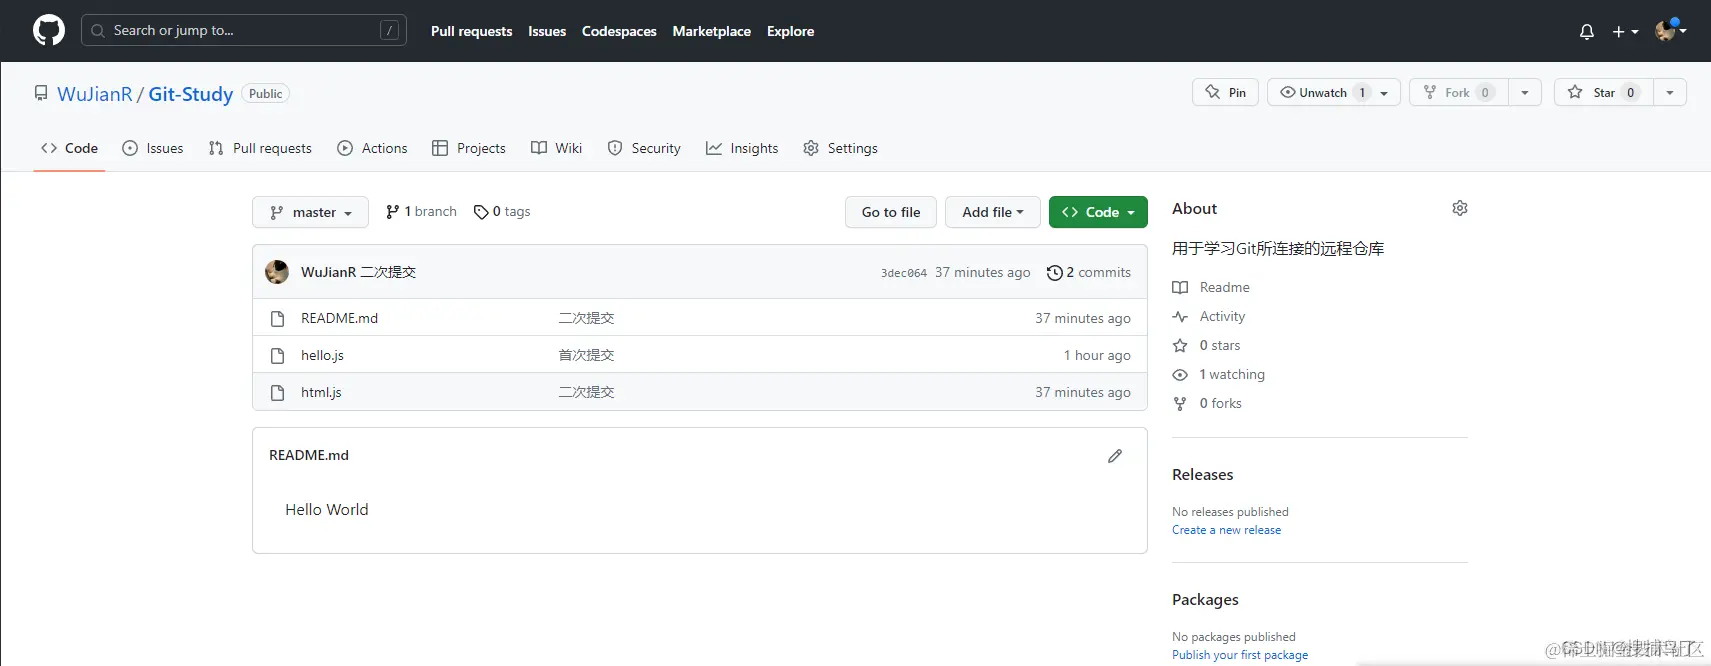Open the Add file dropdown

tap(993, 212)
